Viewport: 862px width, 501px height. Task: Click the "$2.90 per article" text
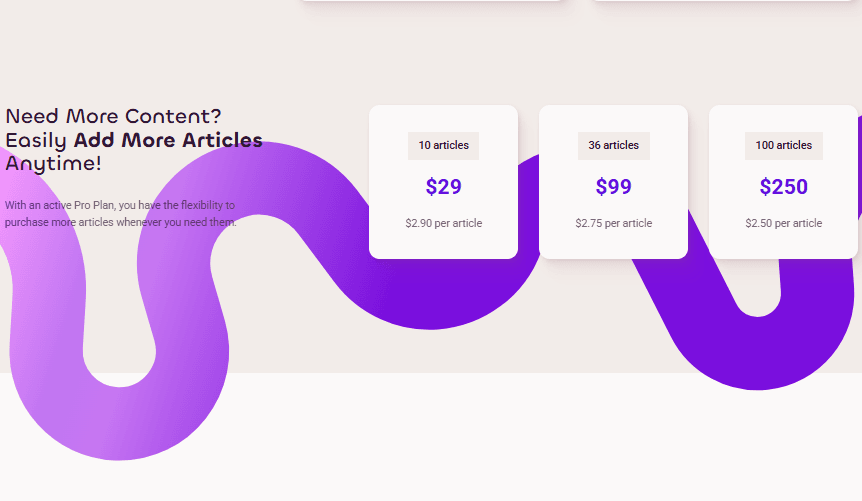click(x=443, y=223)
